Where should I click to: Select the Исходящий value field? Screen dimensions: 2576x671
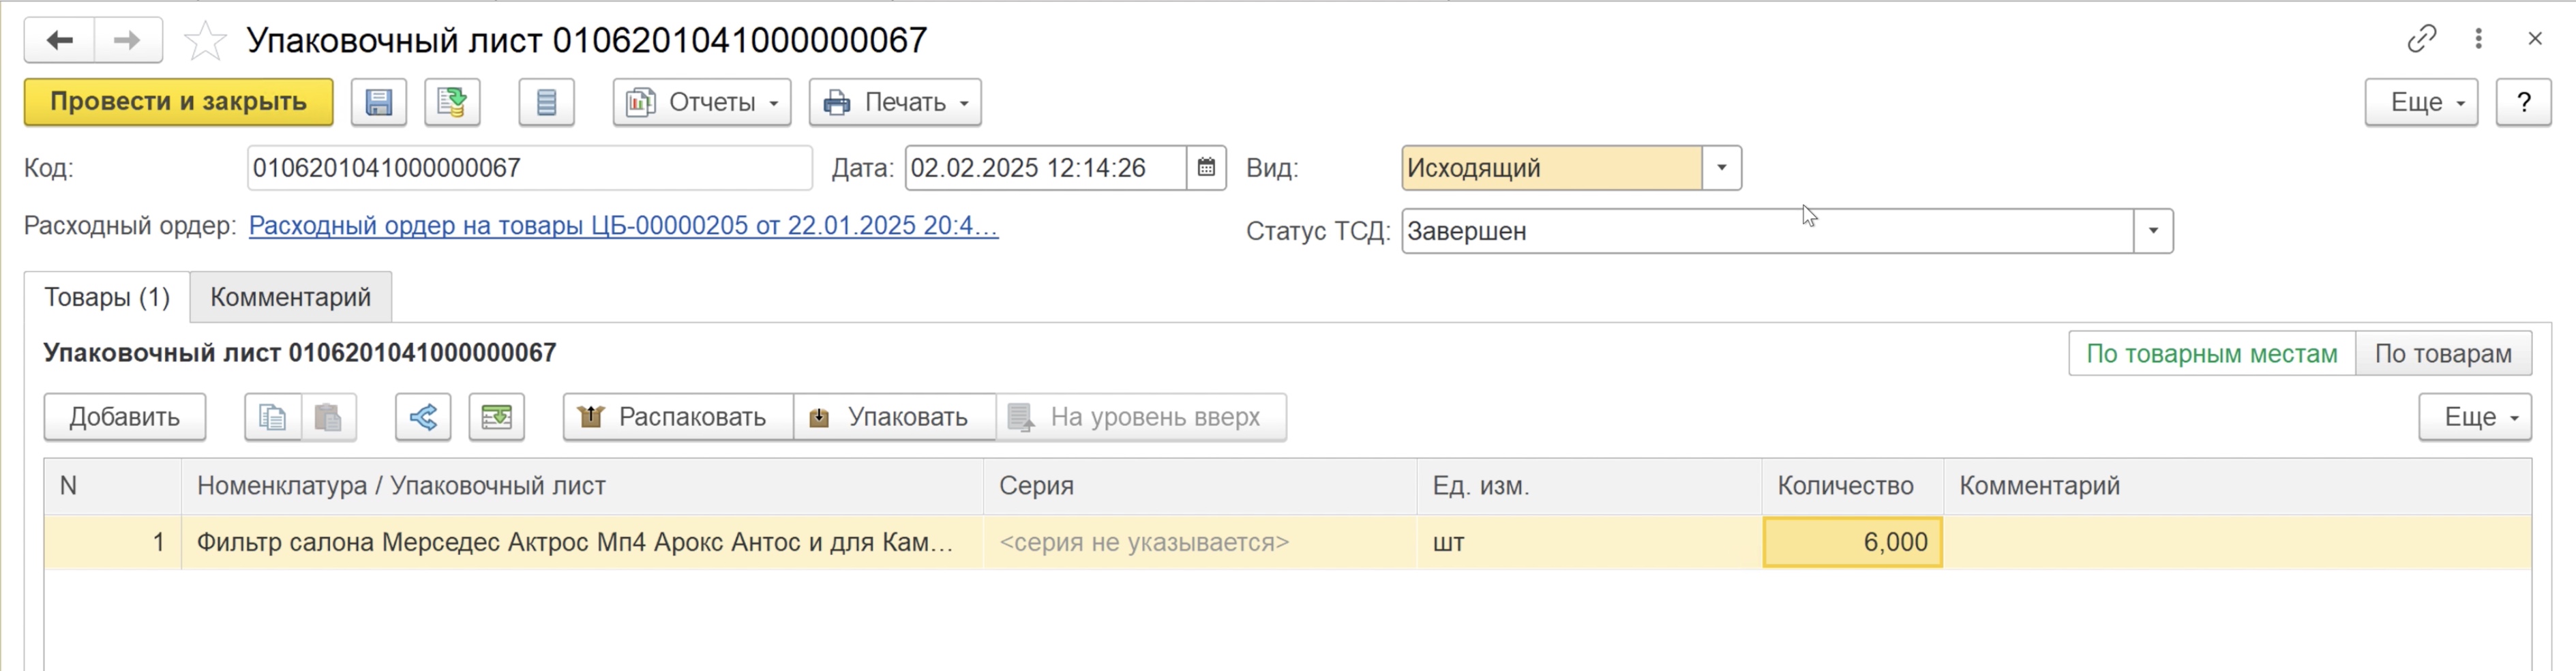pos(1552,168)
